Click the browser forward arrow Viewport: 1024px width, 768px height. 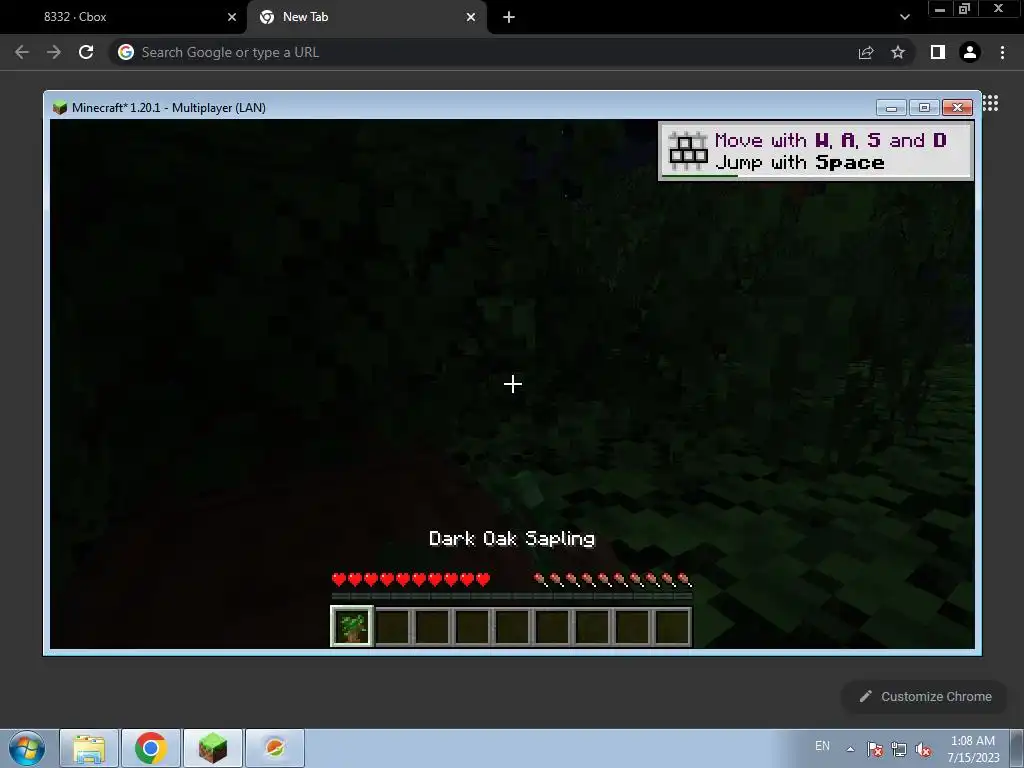54,52
